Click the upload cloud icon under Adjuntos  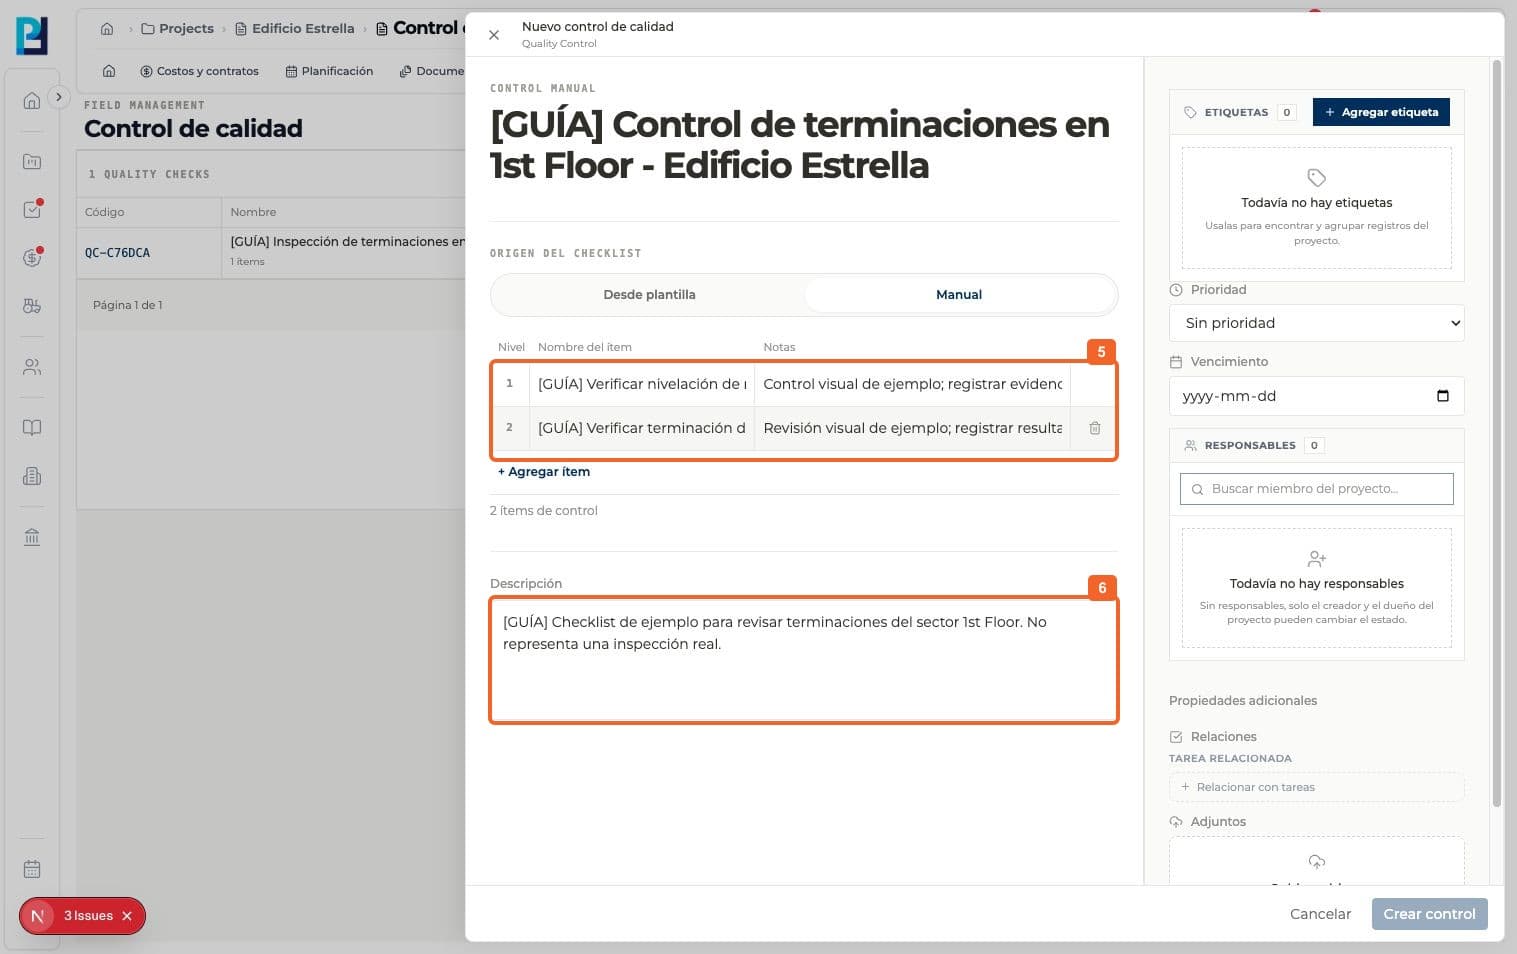coord(1316,861)
